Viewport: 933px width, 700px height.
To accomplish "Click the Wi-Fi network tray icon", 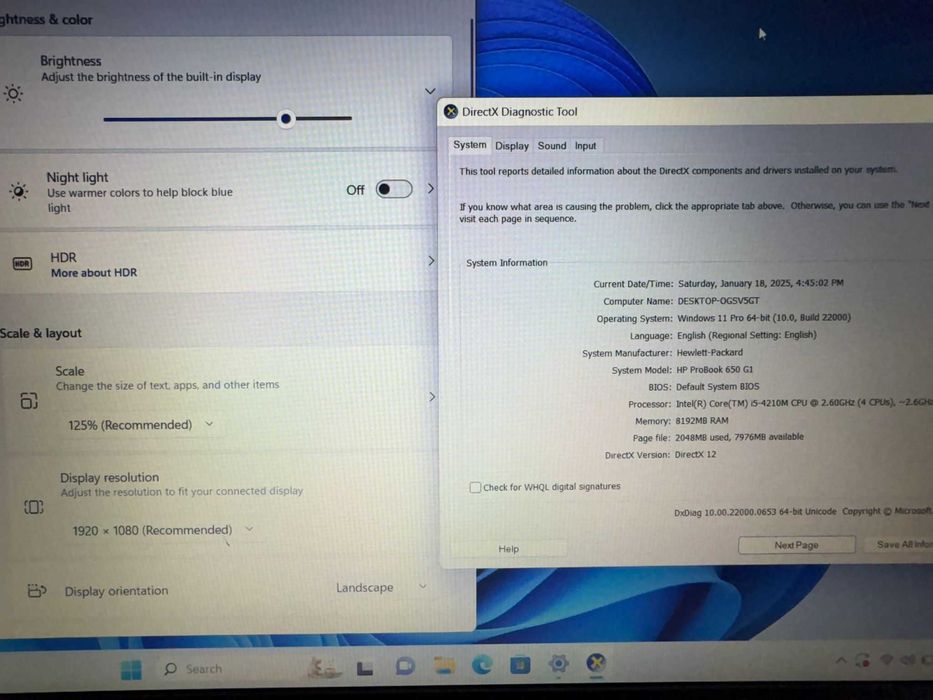I will click(886, 659).
